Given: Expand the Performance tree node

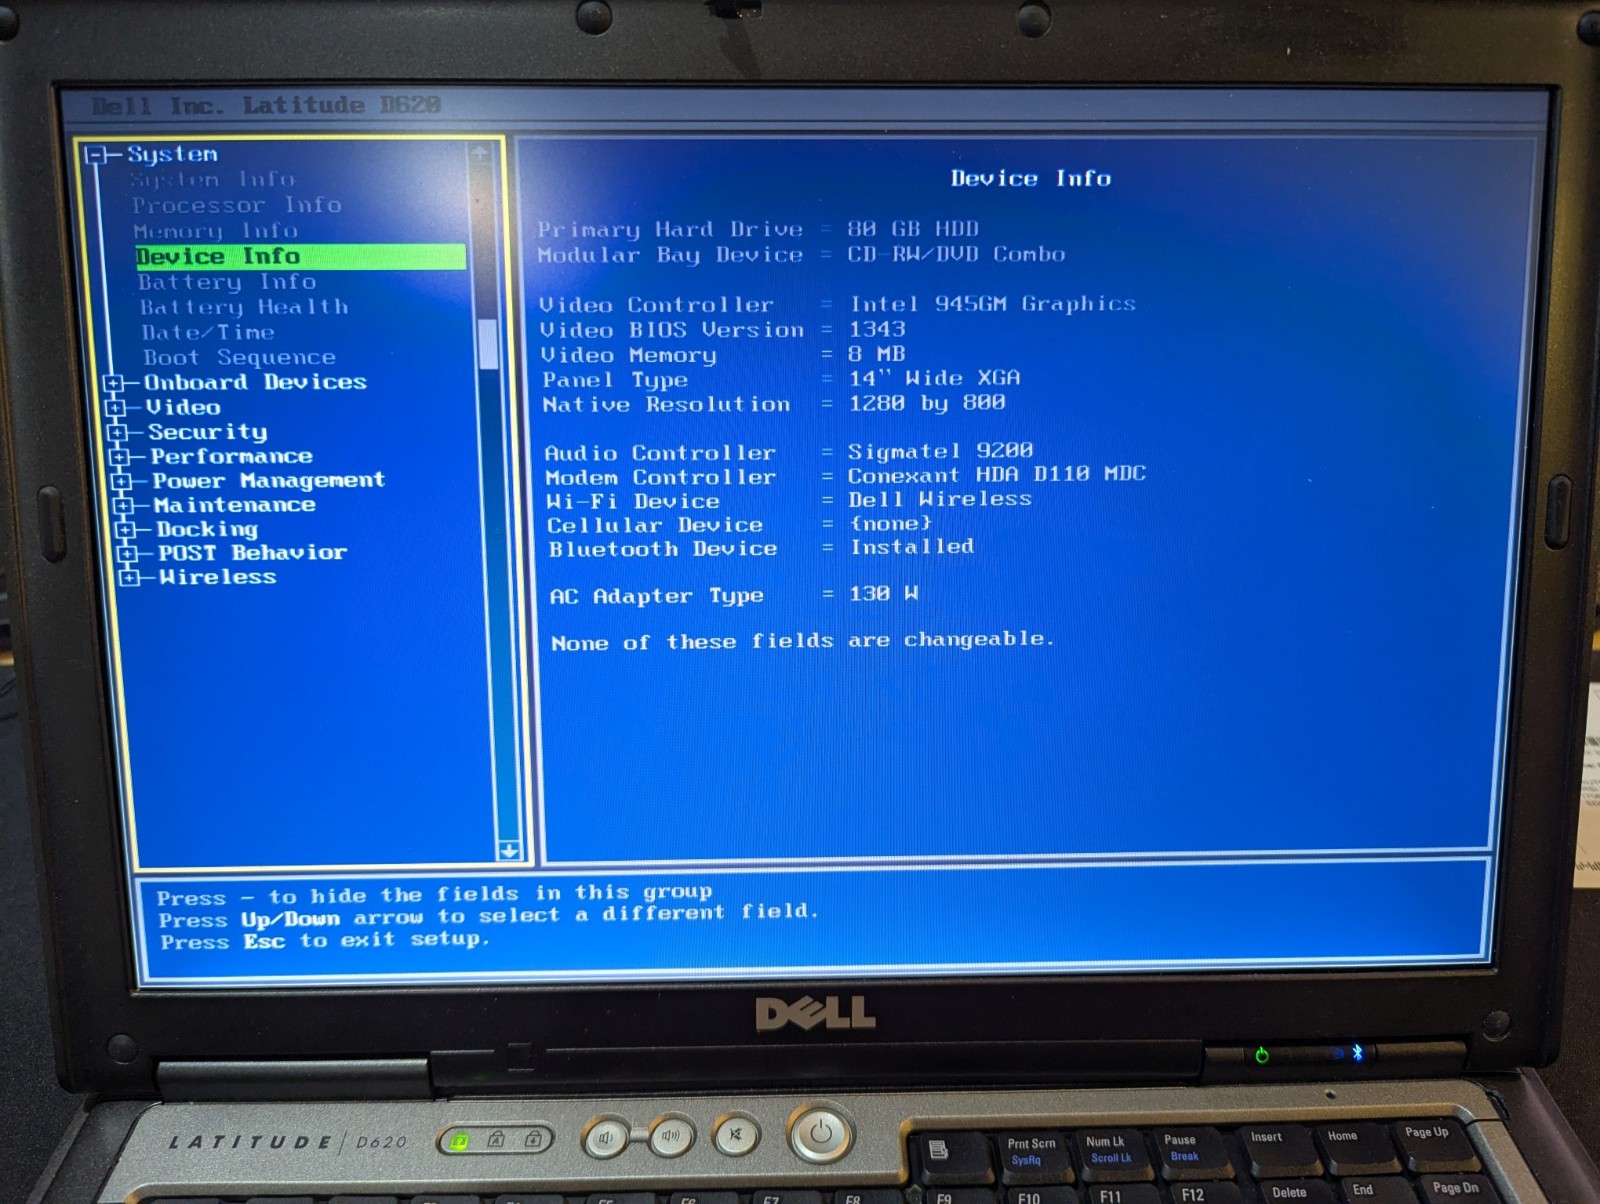Looking at the screenshot, I should (120, 457).
